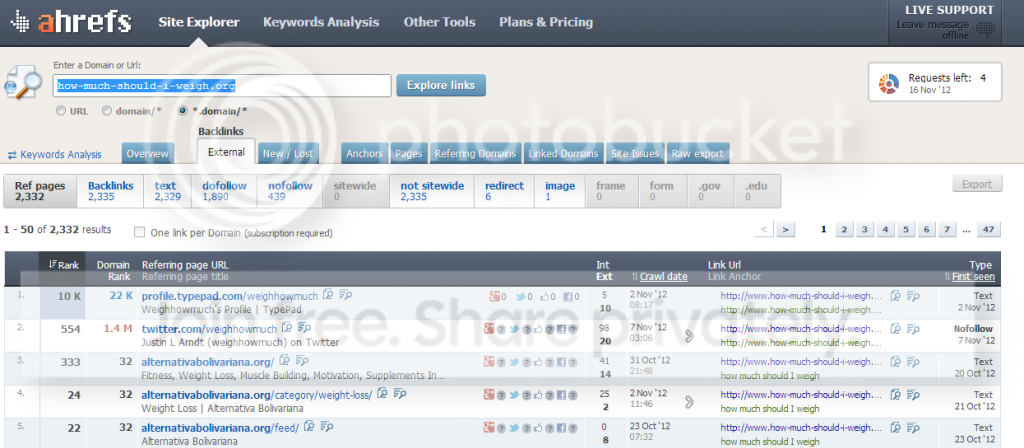Click the list-search icon after alternativabolivariana.org/category/weight-loss/
Image resolution: width=1024 pixels, height=448 pixels.
click(x=400, y=393)
